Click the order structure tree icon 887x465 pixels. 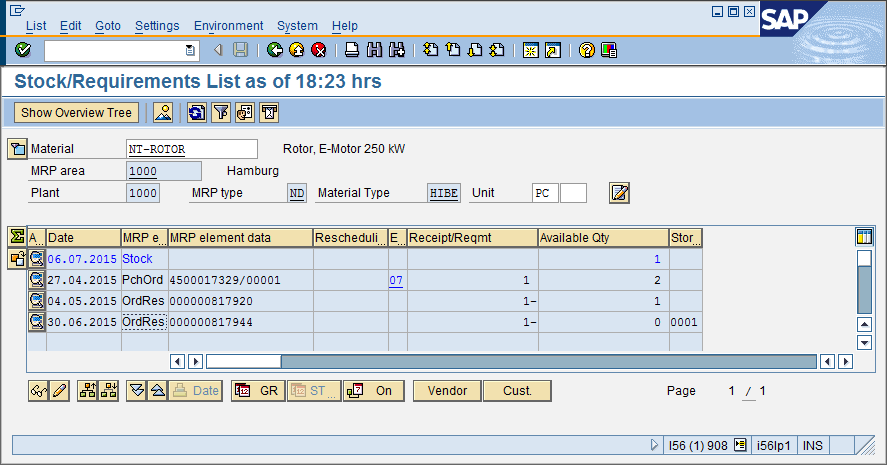[x=88, y=391]
